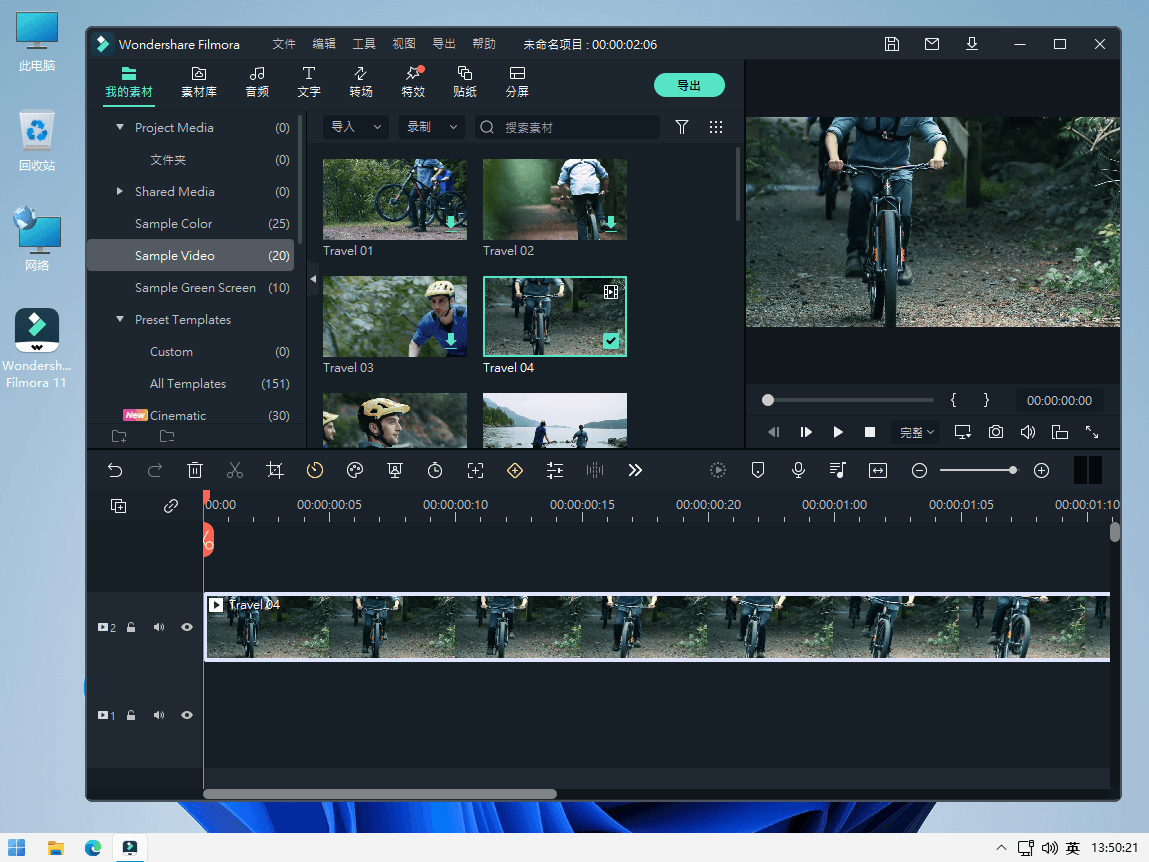
Task: Open the Crop tool
Action: (x=275, y=471)
